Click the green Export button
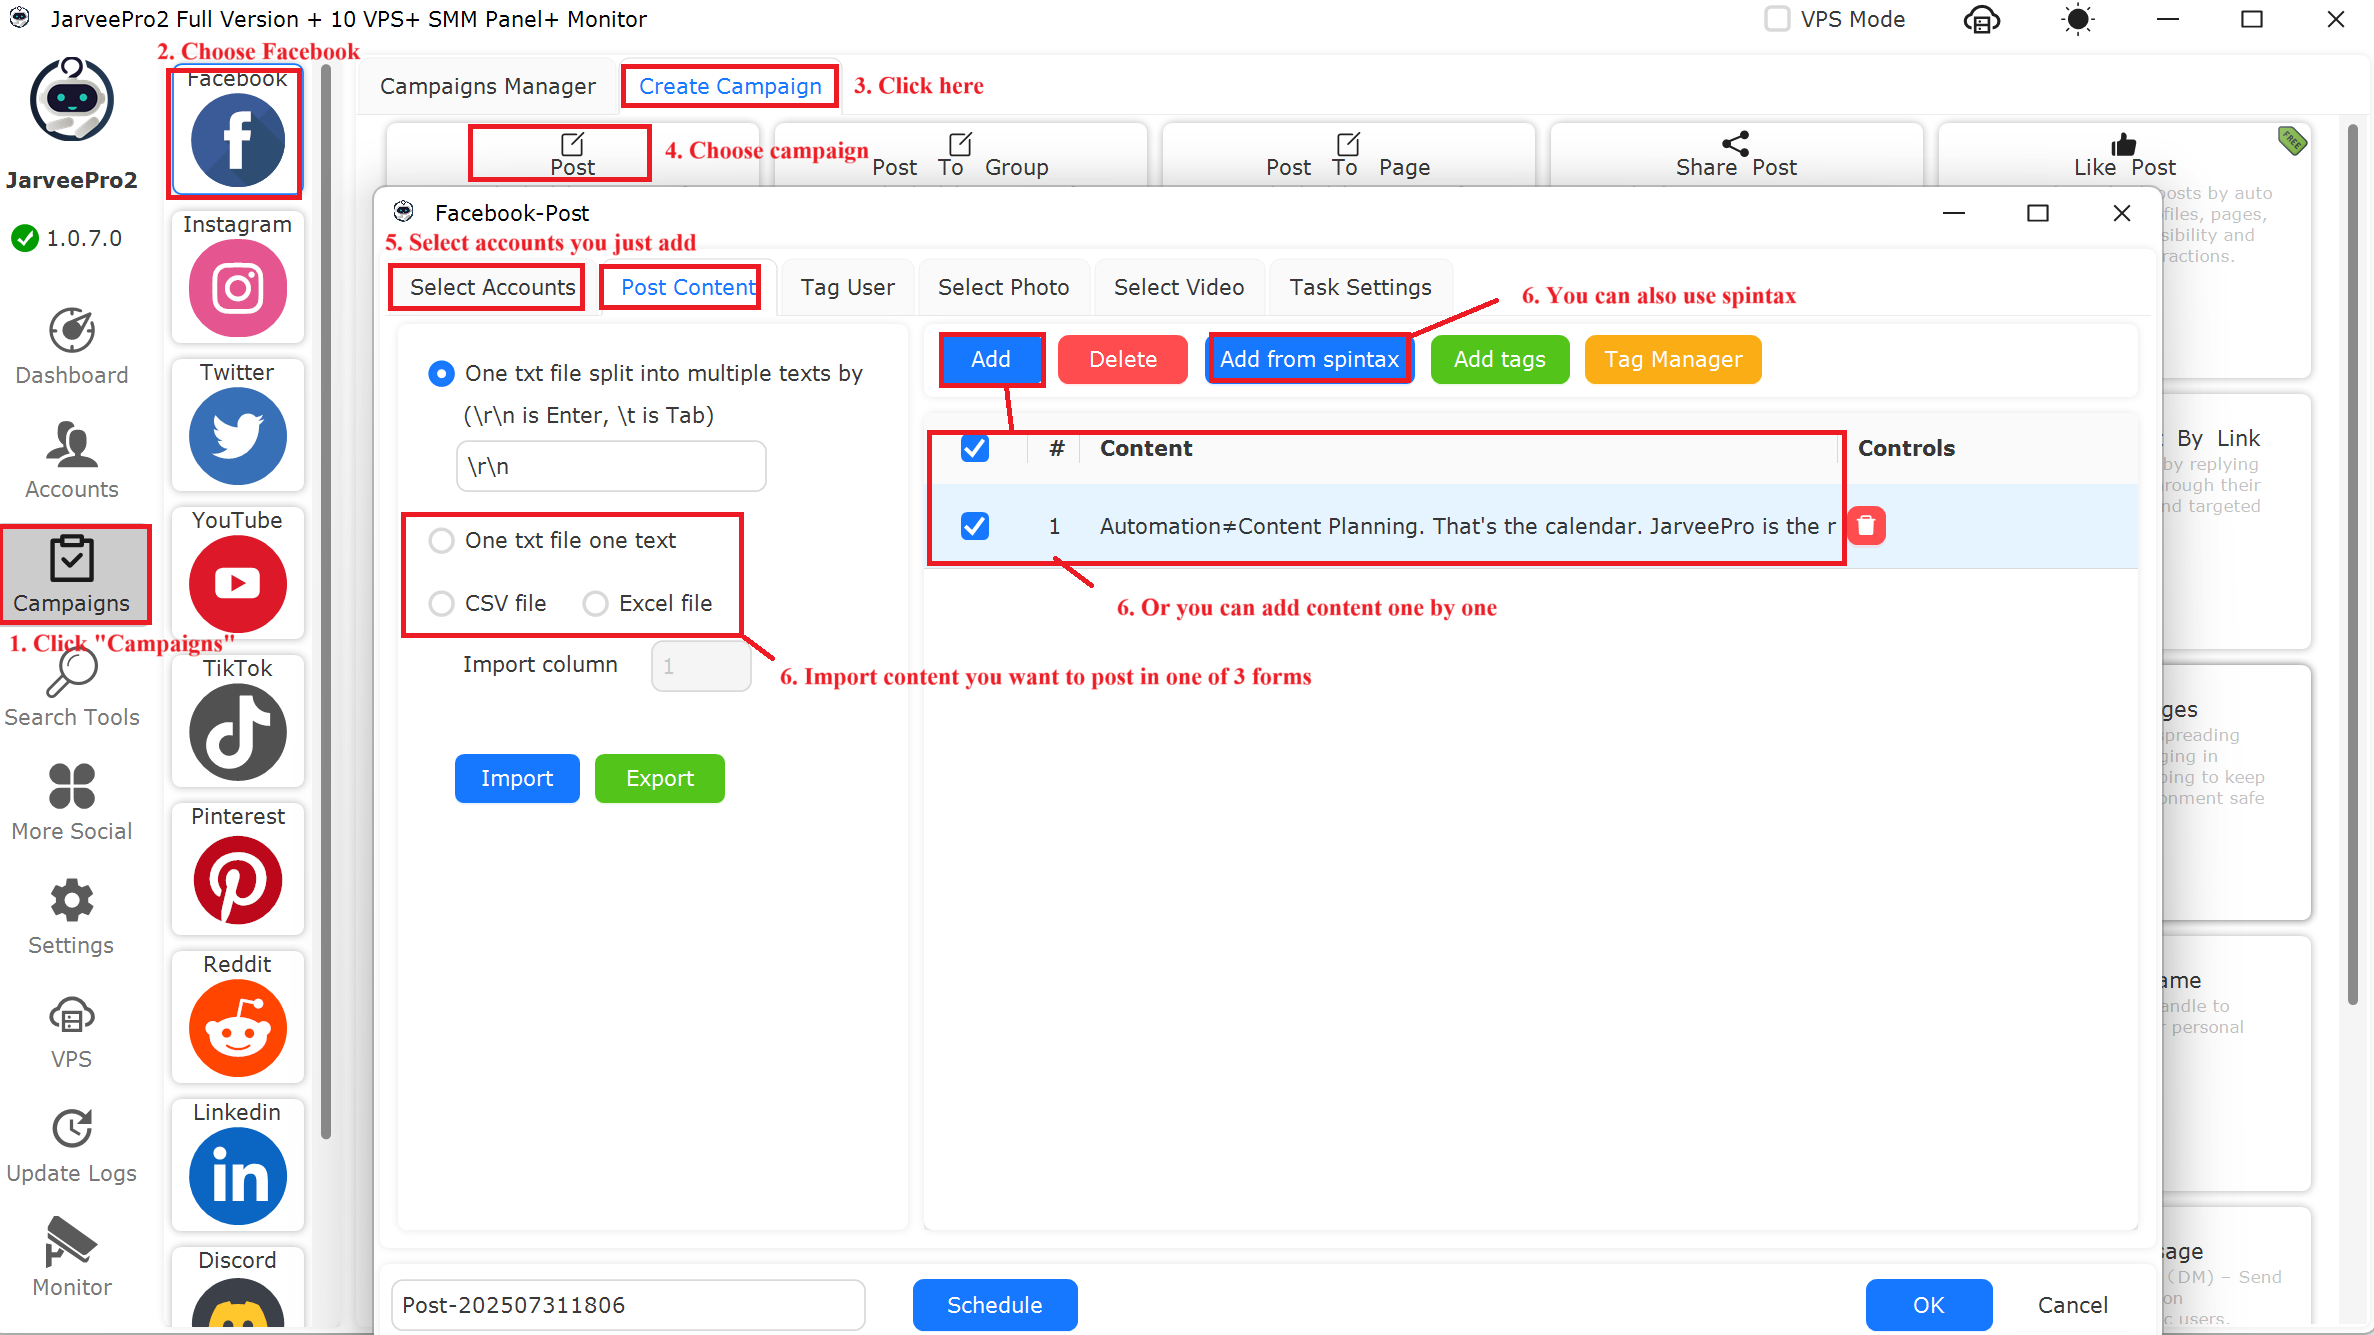 [660, 779]
